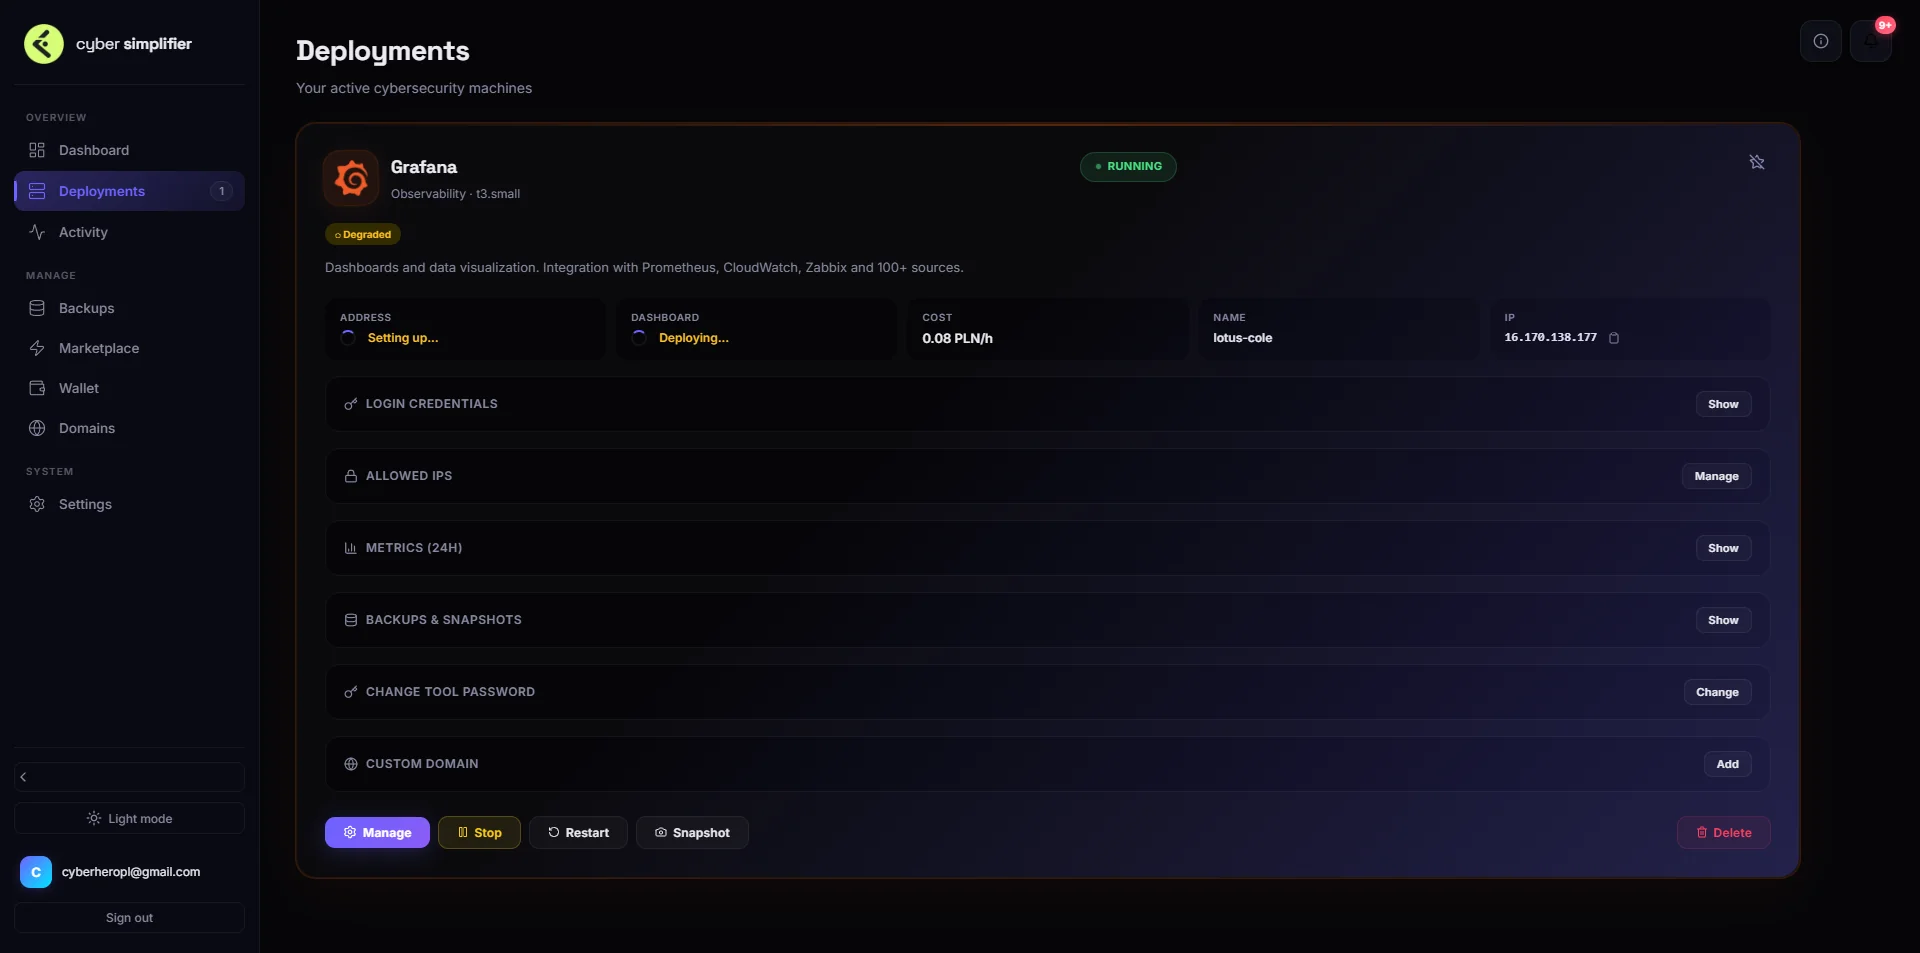Add a custom domain
This screenshot has height=953, width=1920.
[1728, 764]
